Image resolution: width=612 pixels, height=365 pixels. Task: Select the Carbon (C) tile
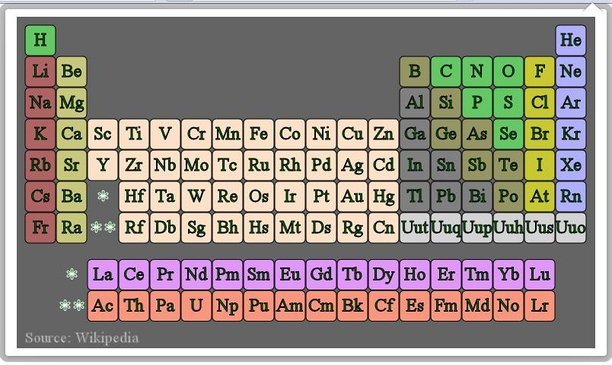[446, 71]
